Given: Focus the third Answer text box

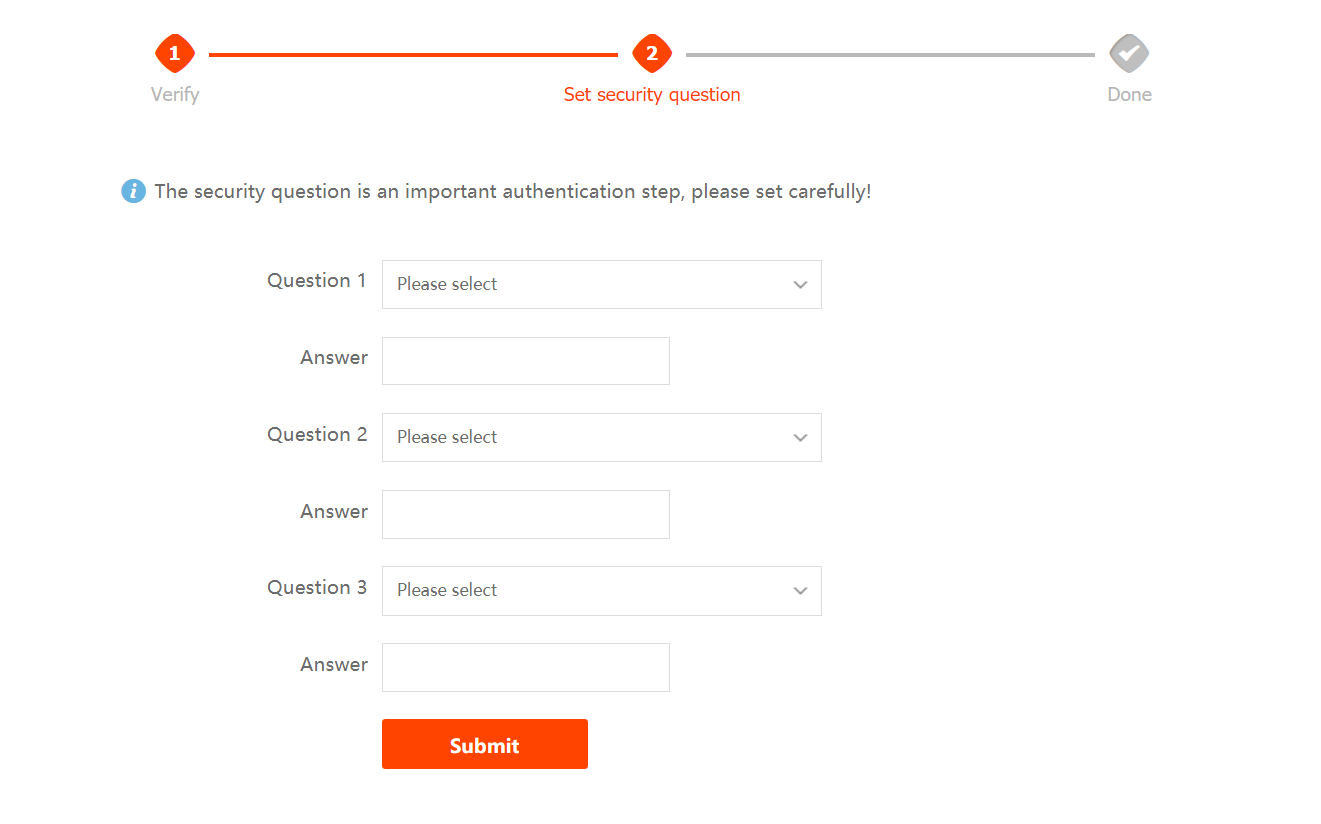Looking at the screenshot, I should click(526, 667).
